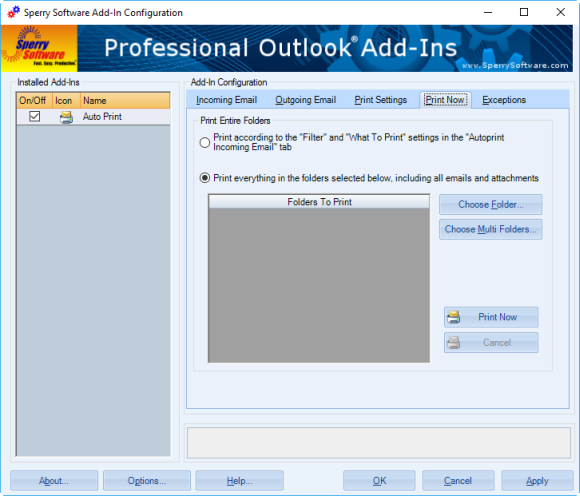
Task: Click the bottom Cancel button
Action: 458,480
